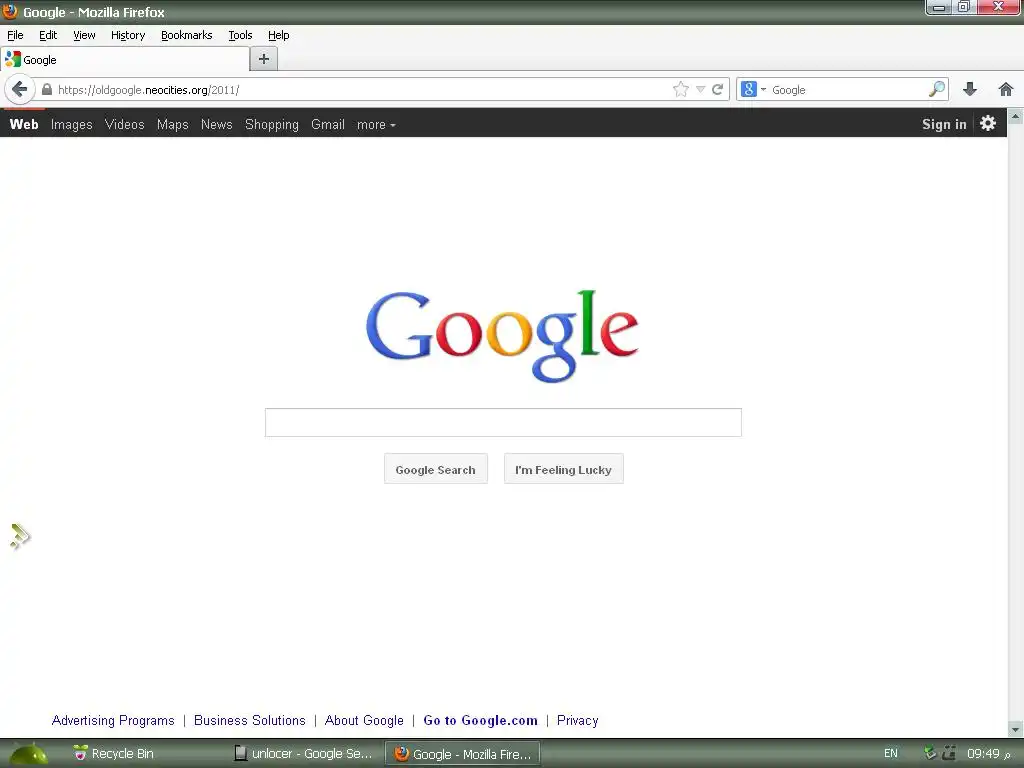This screenshot has height=768, width=1024.
Task: Open a new tab with the plus button
Action: click(x=264, y=59)
